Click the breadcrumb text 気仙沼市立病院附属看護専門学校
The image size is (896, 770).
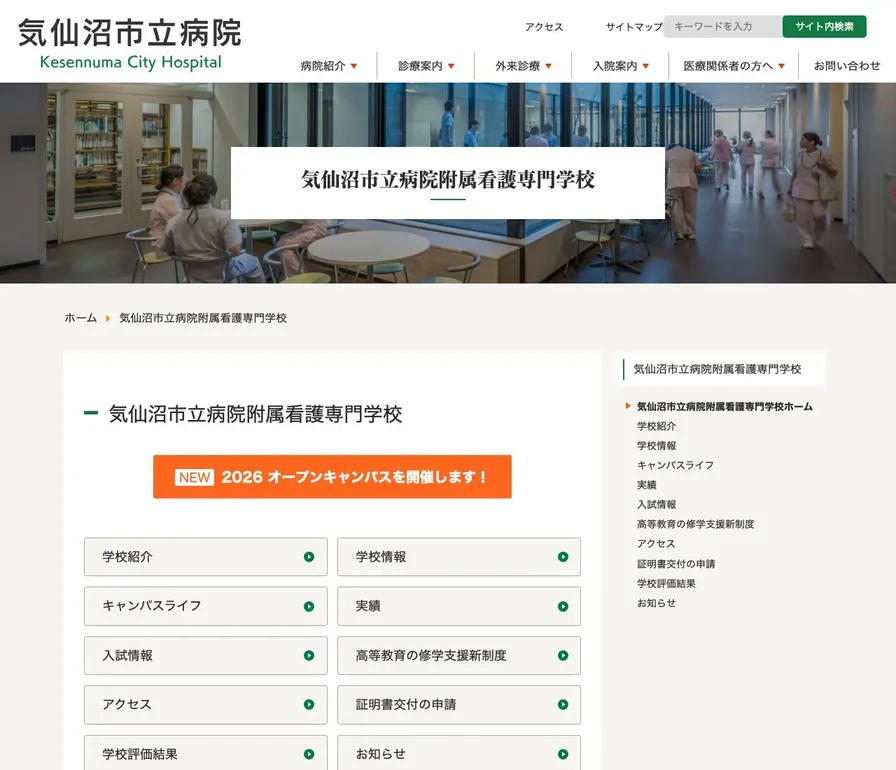coord(203,318)
